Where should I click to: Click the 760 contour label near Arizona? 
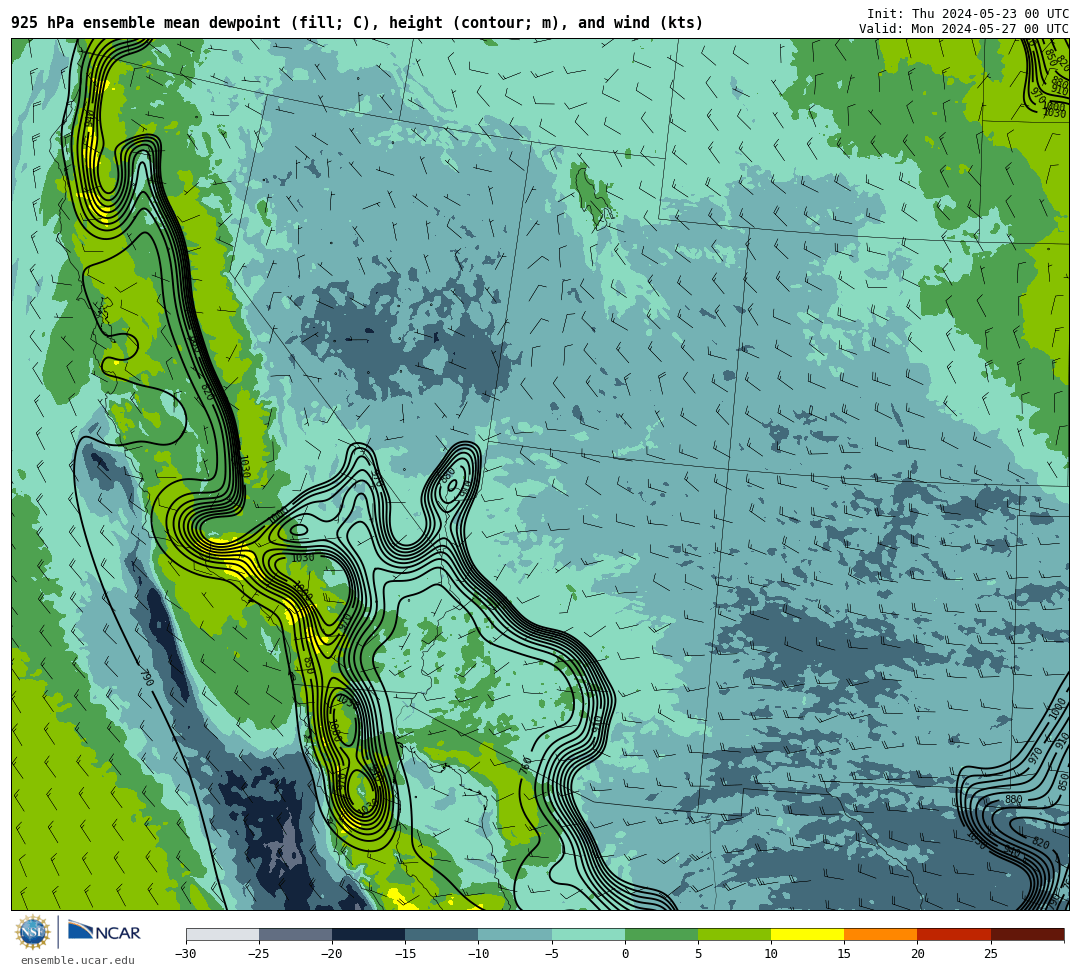(x=526, y=765)
